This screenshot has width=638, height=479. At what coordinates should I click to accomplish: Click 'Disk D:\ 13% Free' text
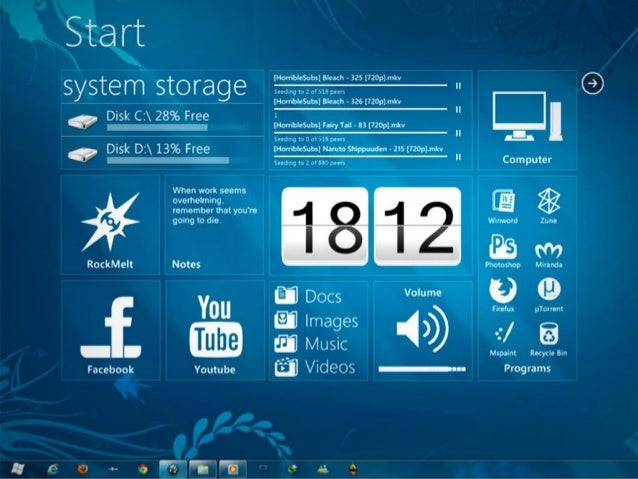tap(158, 149)
